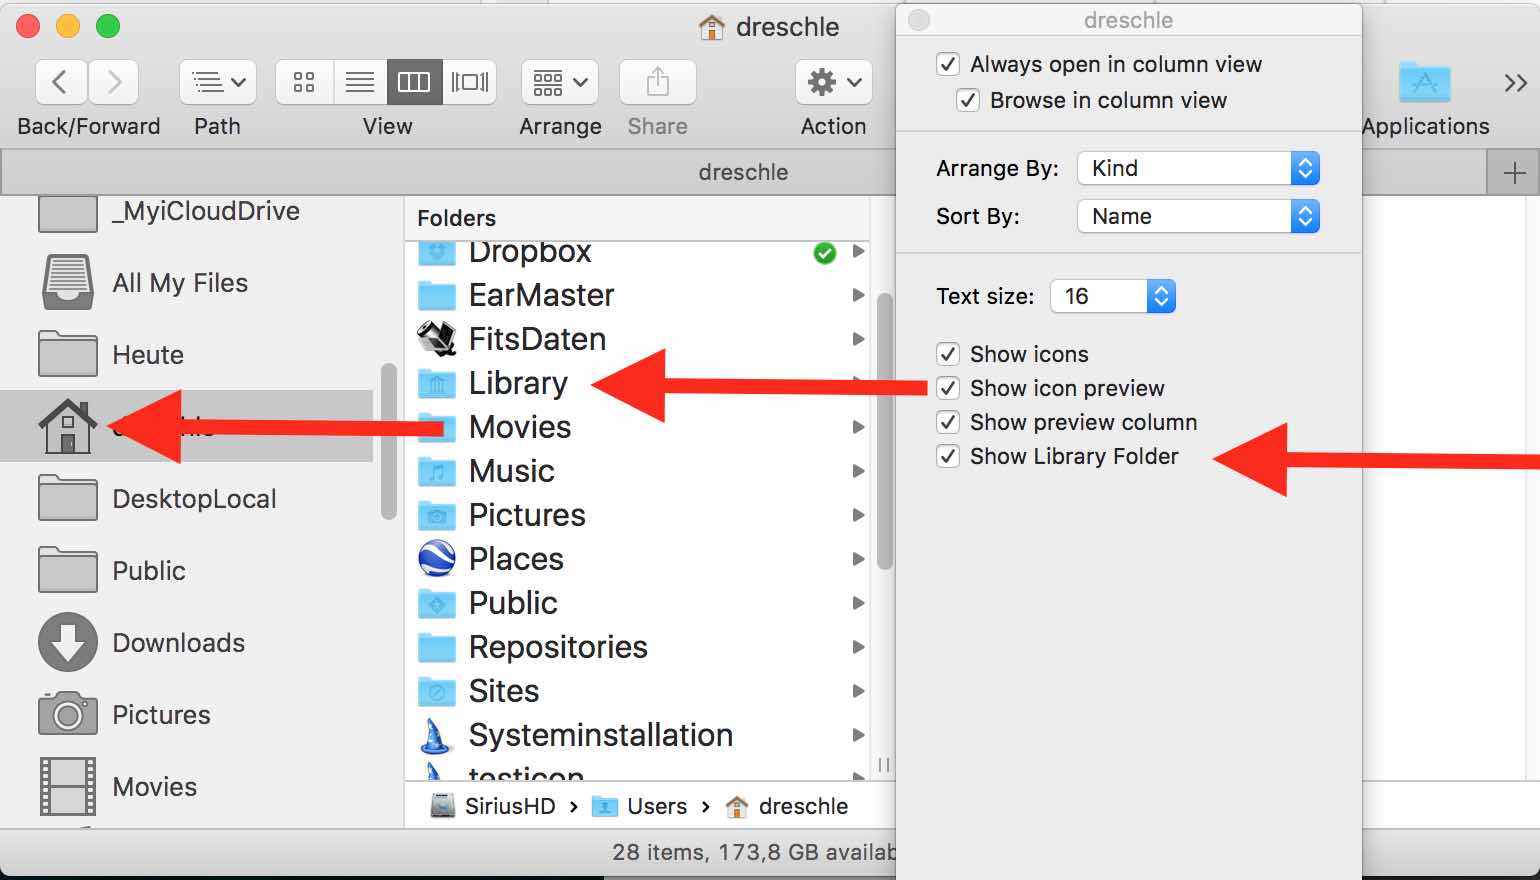1540x880 pixels.
Task: Expand the Repositories folder arrow
Action: coord(858,647)
